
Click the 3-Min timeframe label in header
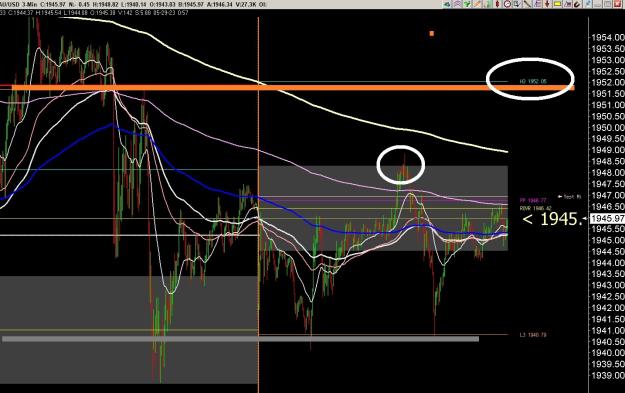28,5
